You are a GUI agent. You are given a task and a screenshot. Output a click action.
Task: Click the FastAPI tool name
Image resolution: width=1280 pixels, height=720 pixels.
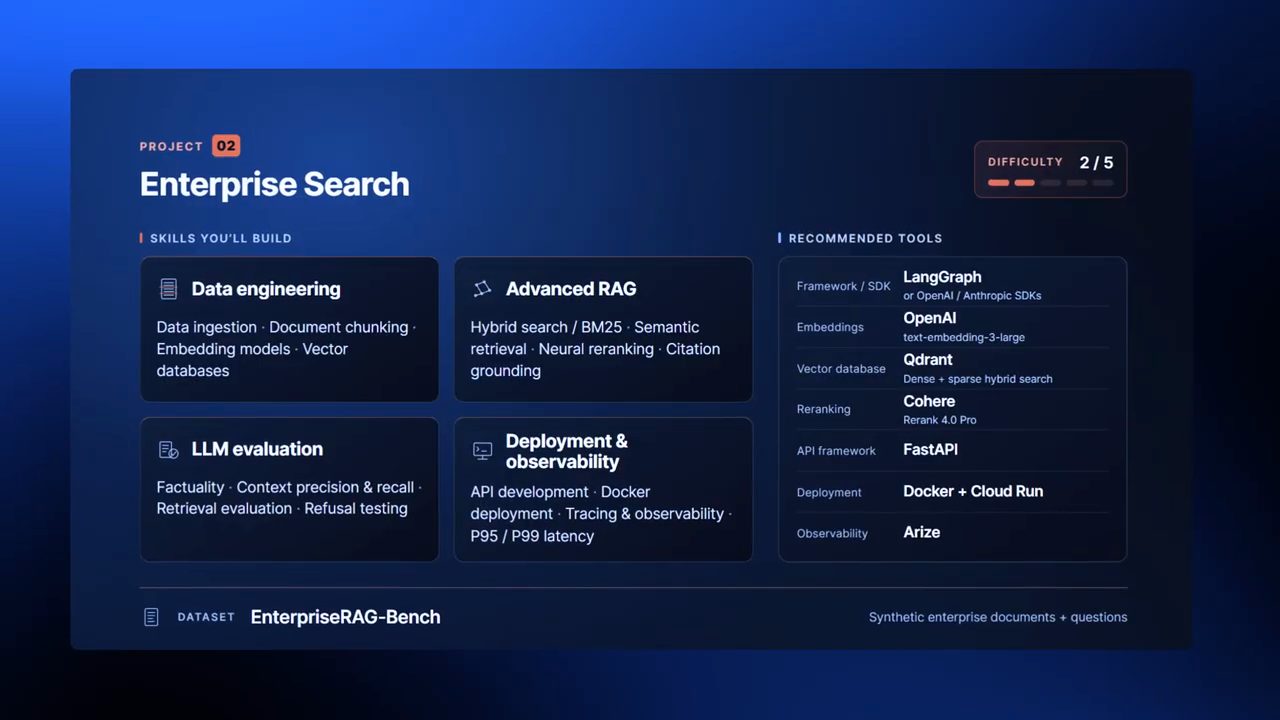click(930, 450)
